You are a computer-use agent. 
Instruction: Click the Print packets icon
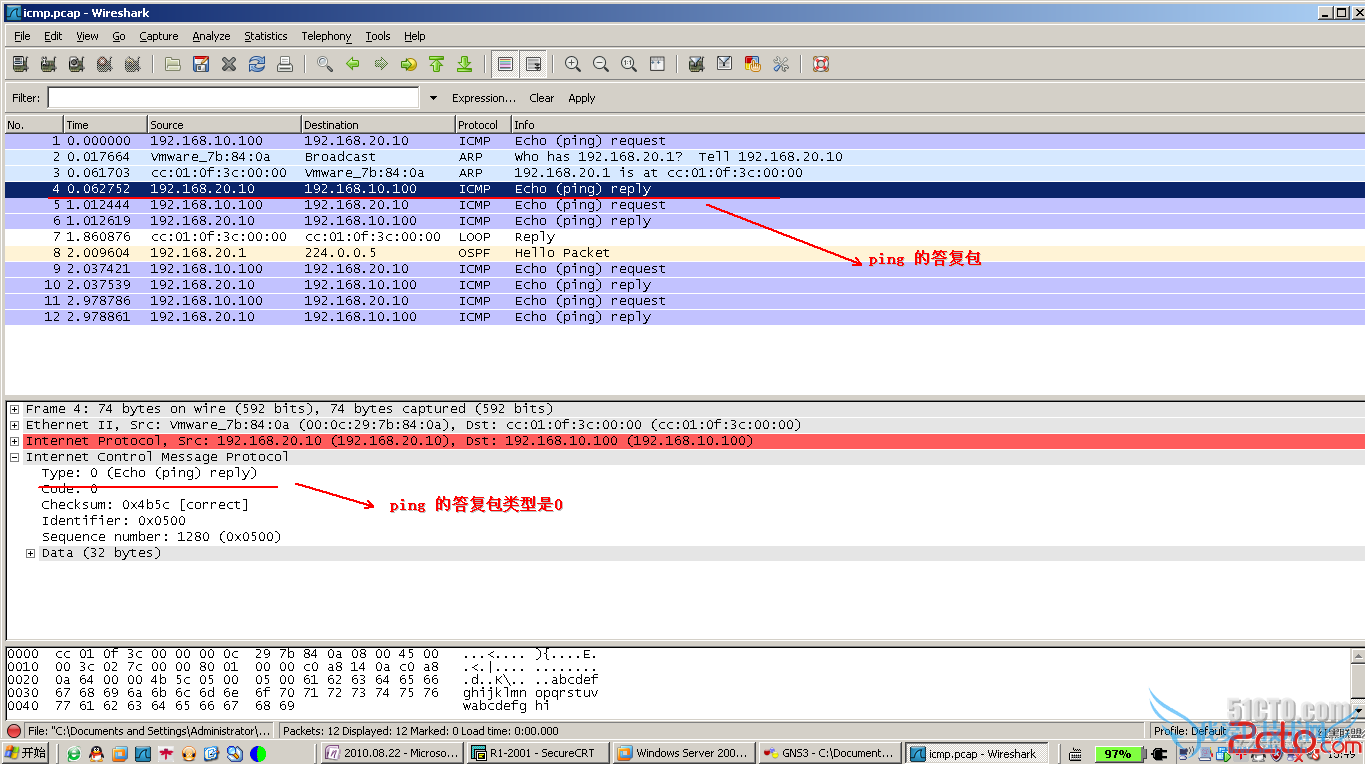pos(285,64)
